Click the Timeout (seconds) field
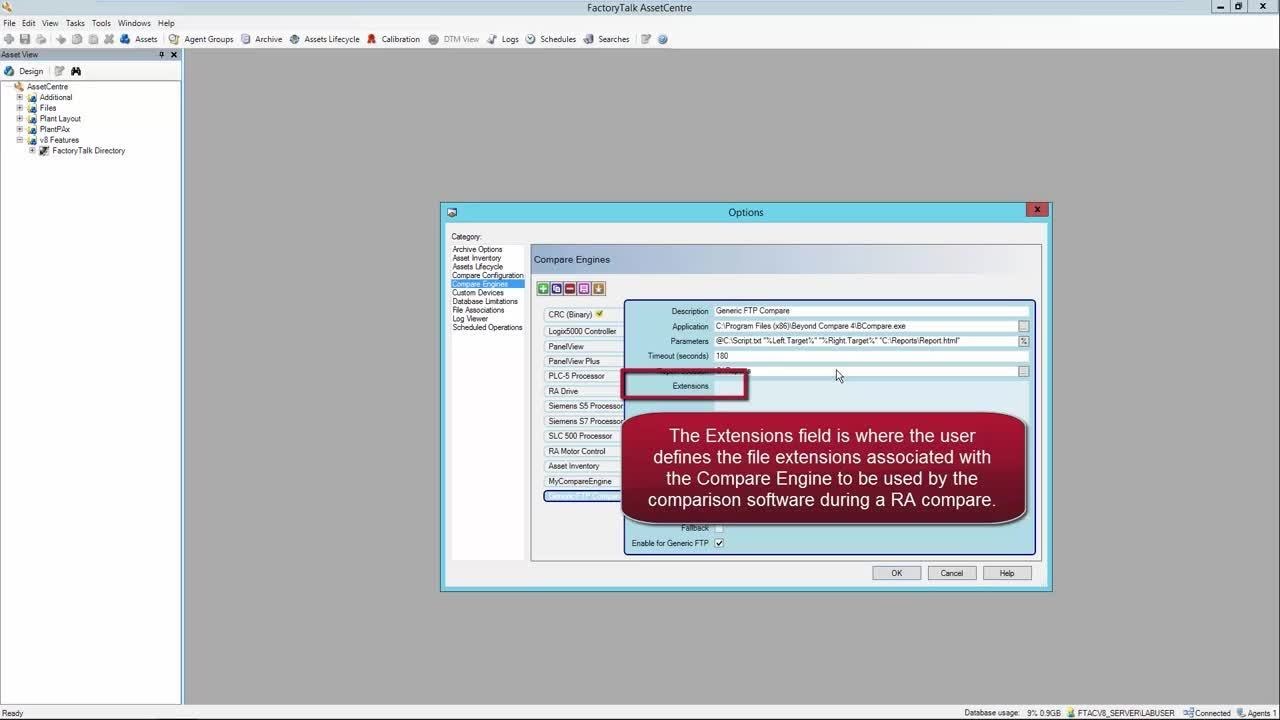This screenshot has height=720, width=1280. pyautogui.click(x=871, y=356)
